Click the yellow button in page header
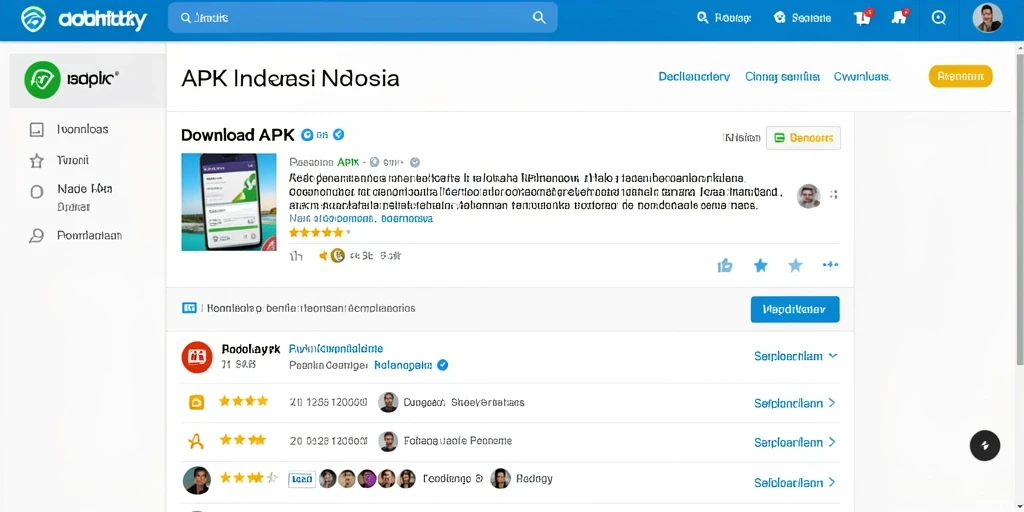The height and width of the screenshot is (512, 1024). [961, 76]
